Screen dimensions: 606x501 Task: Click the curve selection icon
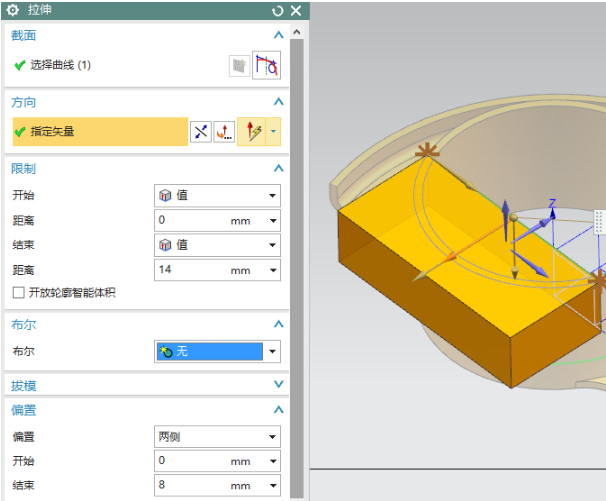pos(266,66)
